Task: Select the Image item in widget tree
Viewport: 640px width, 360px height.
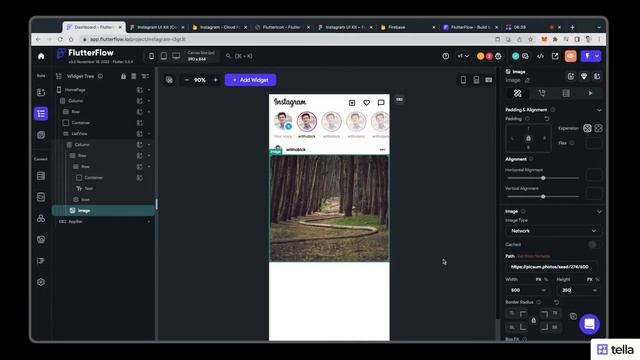Action: pos(103,211)
